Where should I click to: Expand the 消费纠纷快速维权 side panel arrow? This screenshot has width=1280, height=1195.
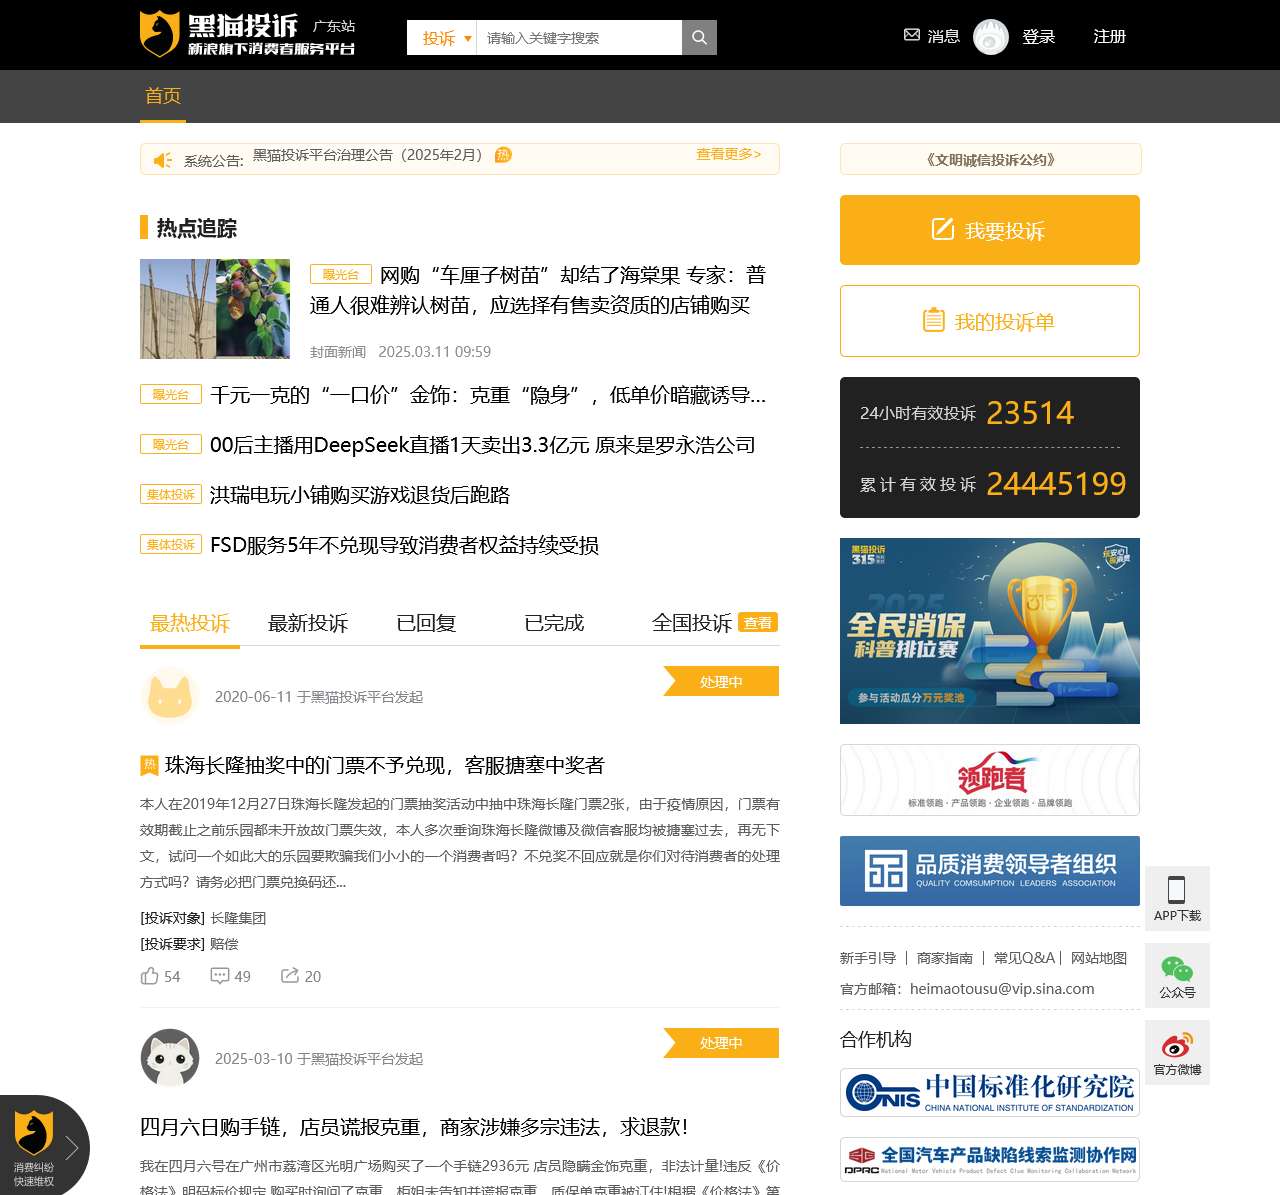[x=71, y=1148]
